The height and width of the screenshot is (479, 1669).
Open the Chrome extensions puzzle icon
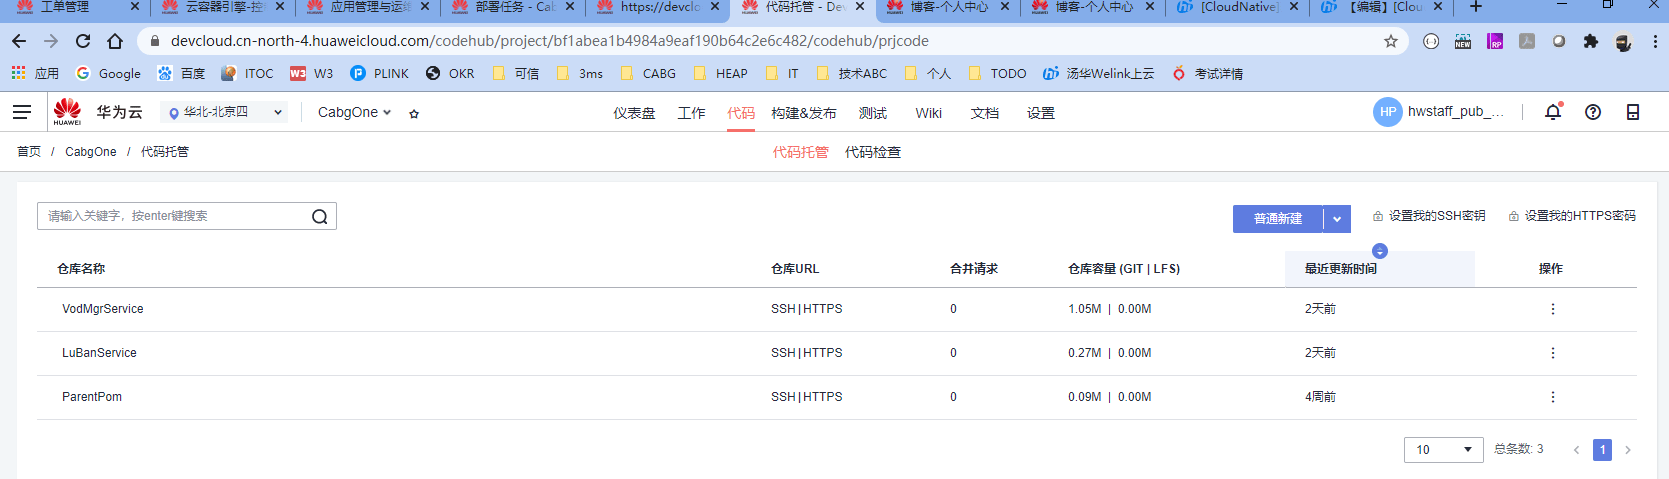pyautogui.click(x=1591, y=41)
